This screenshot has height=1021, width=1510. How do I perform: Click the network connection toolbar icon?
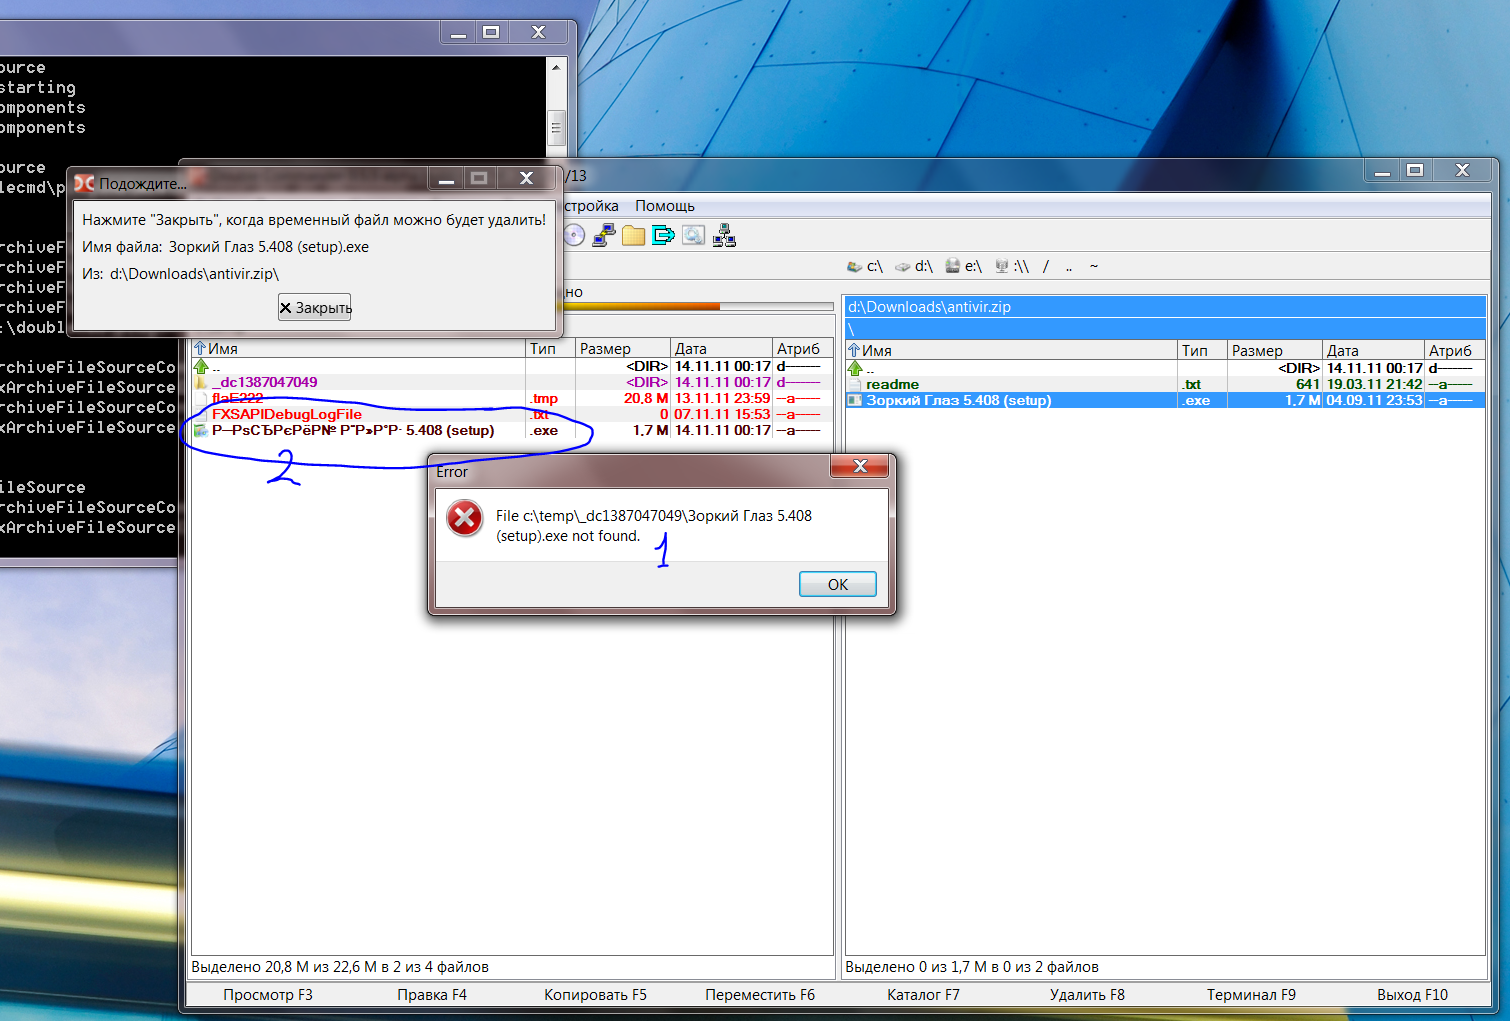click(x=603, y=236)
